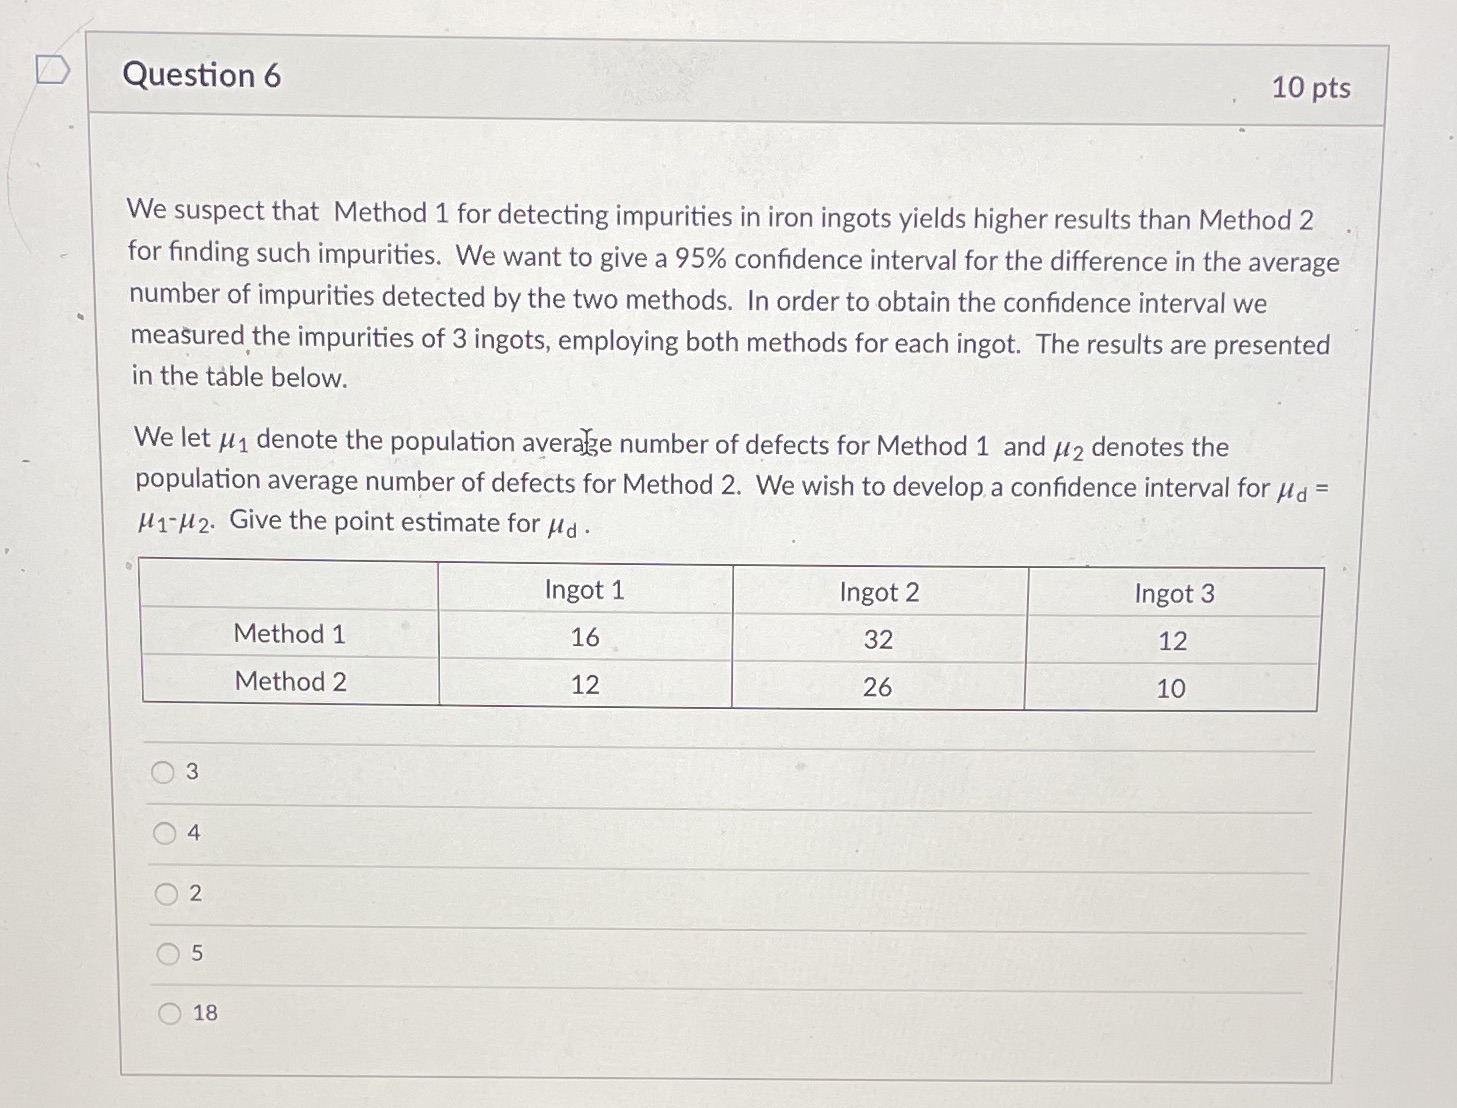Screen dimensions: 1457x1108
Task: Click the flag icon beside Question 6
Action: [x=51, y=70]
